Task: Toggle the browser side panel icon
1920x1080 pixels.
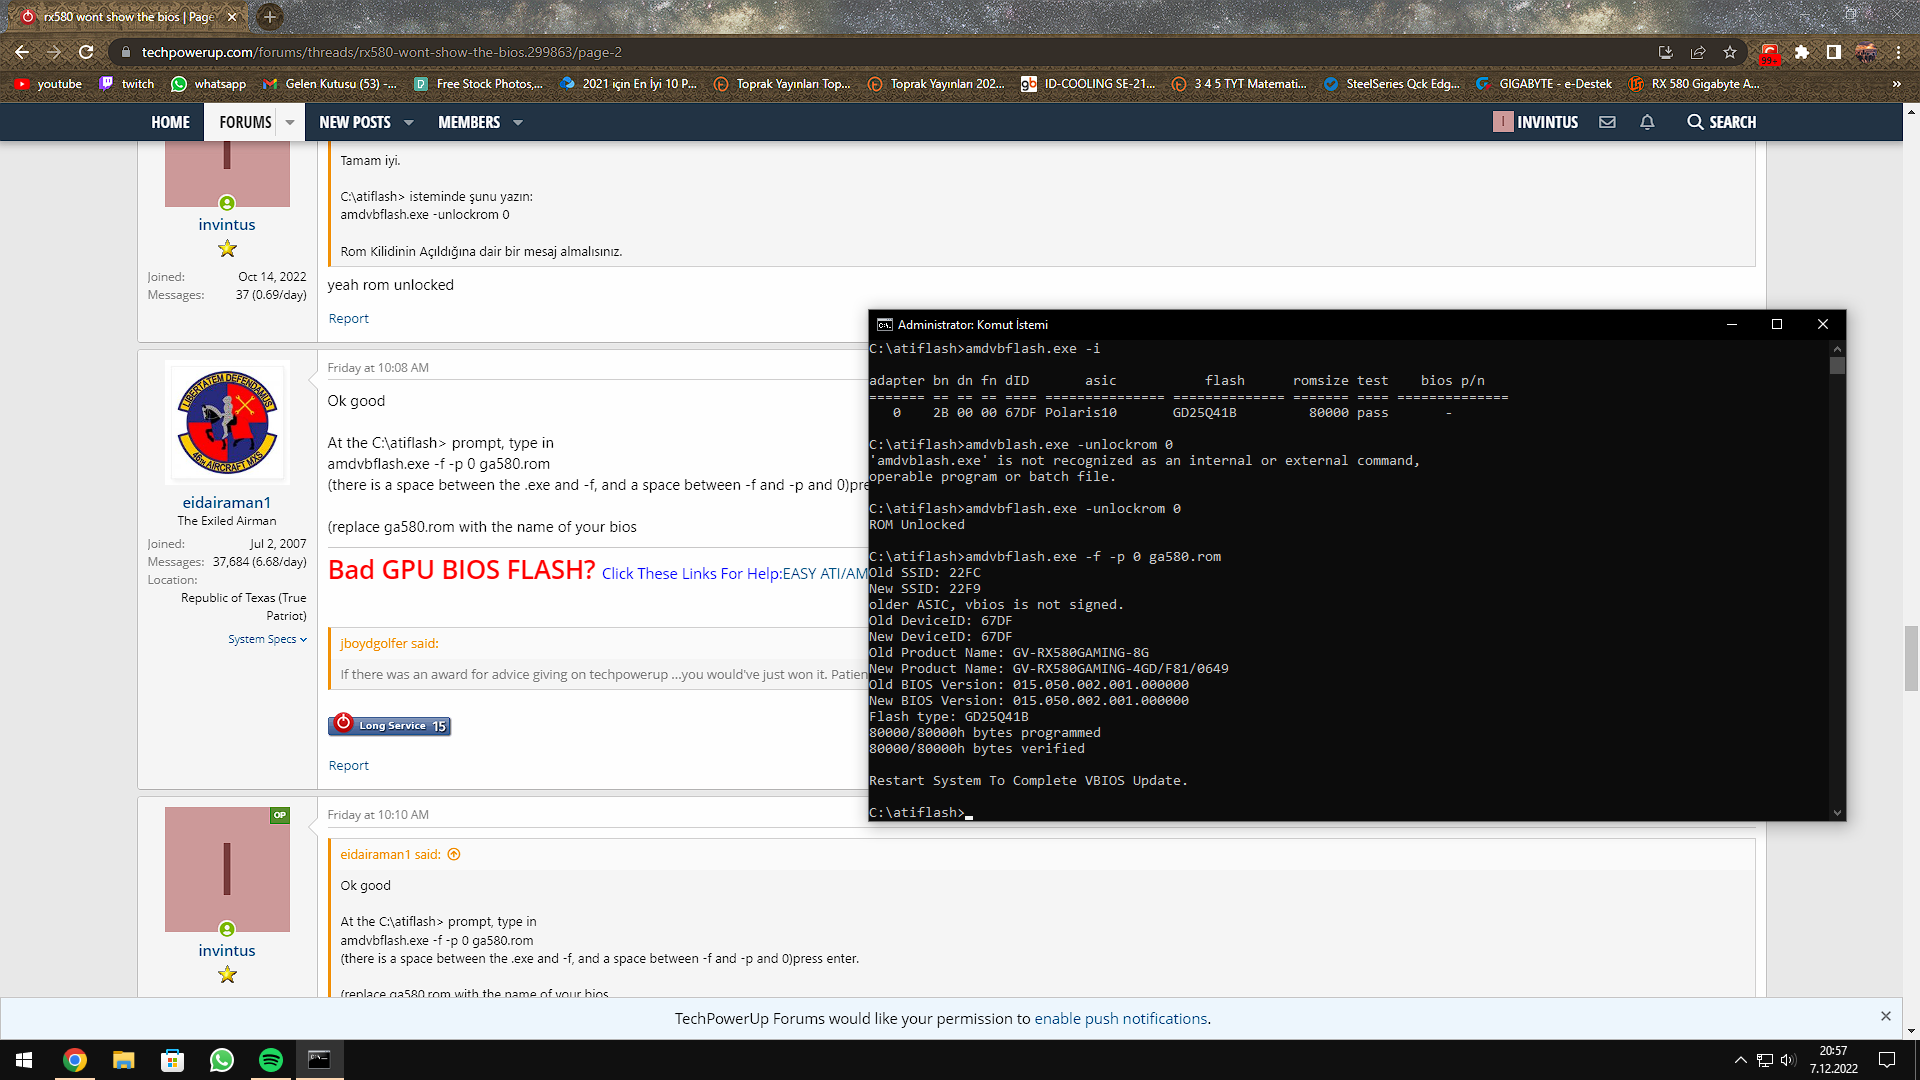Action: pos(1834,52)
